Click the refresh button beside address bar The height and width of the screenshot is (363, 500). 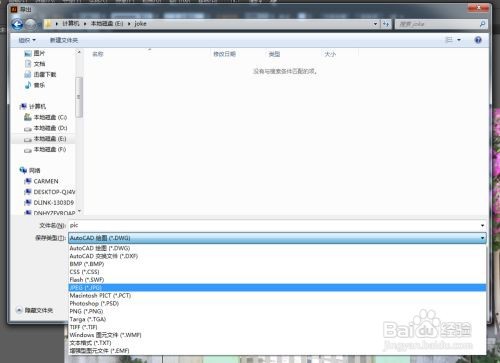pos(386,24)
